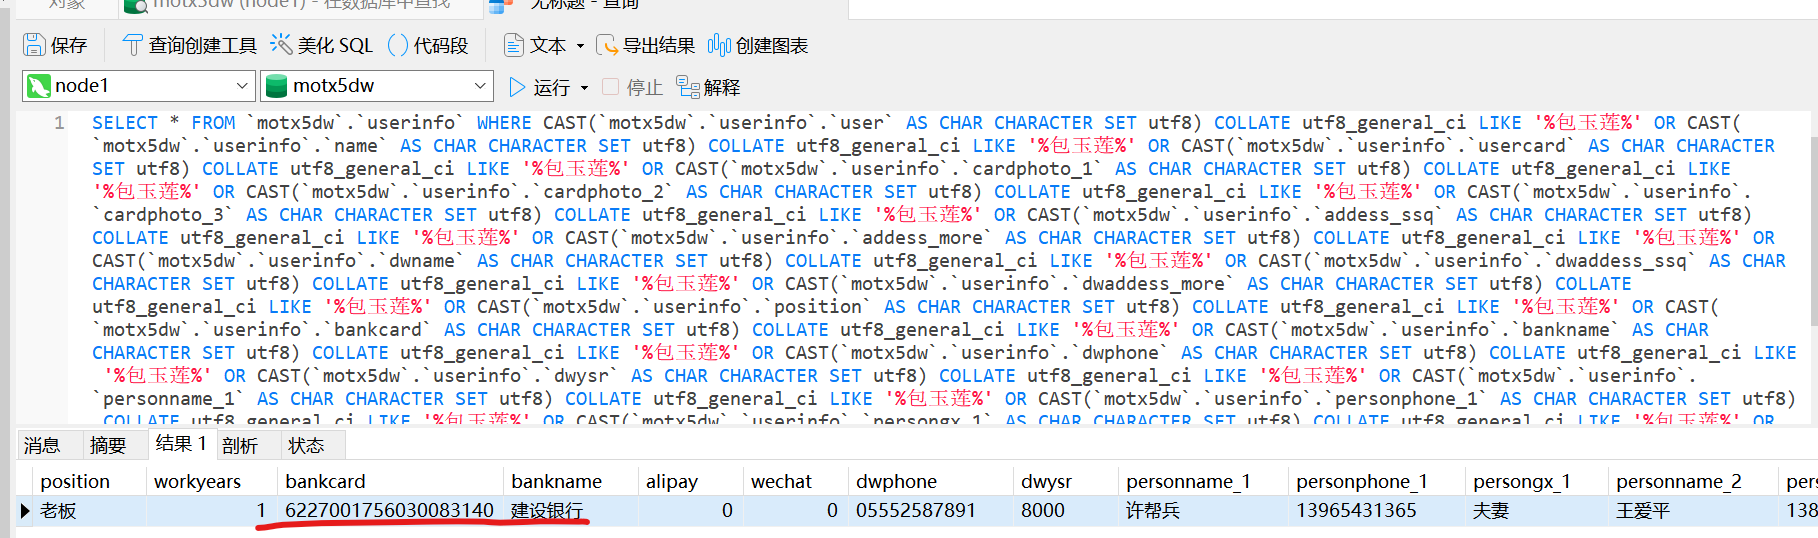Image resolution: width=1818 pixels, height=538 pixels.
Task: Click the personname_1 column header
Action: [1203, 481]
